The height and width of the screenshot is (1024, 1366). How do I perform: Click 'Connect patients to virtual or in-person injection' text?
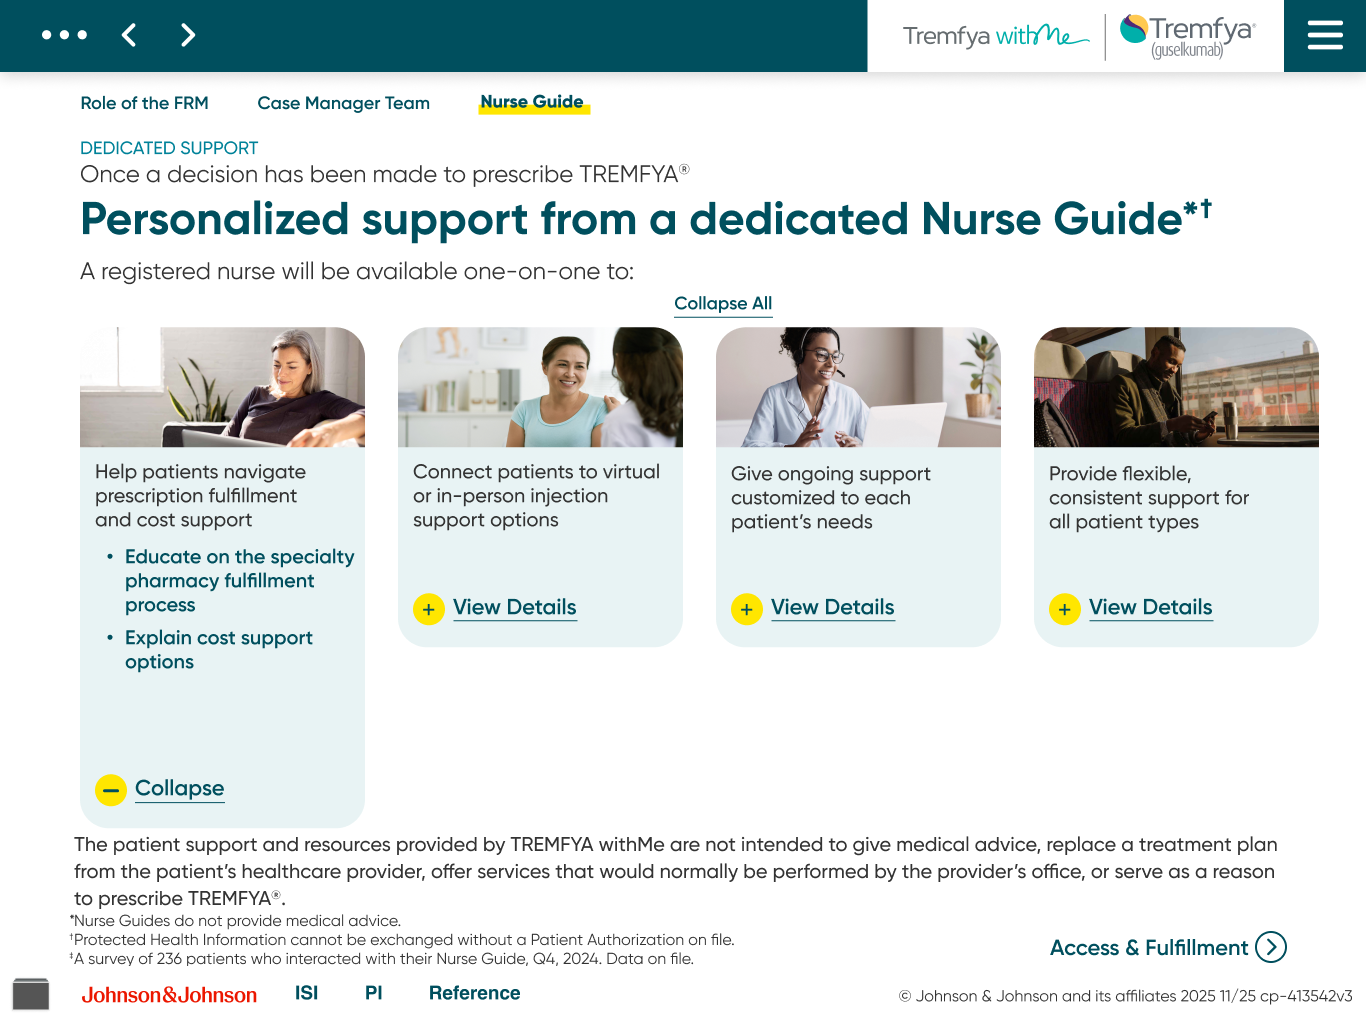point(536,496)
